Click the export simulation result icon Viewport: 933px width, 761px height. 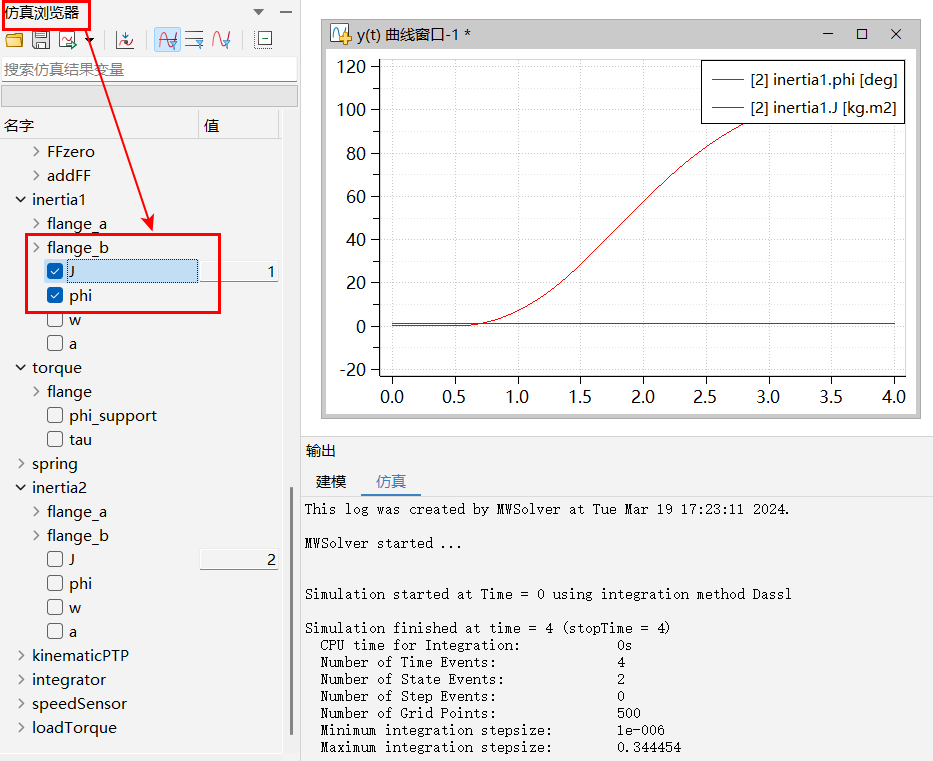(x=68, y=40)
